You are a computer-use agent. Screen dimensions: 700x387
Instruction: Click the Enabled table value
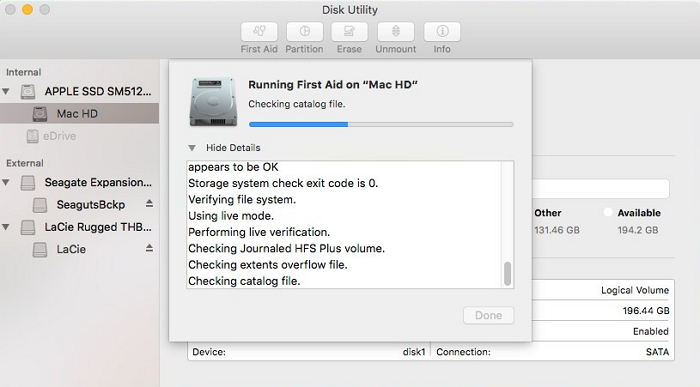[650, 331]
